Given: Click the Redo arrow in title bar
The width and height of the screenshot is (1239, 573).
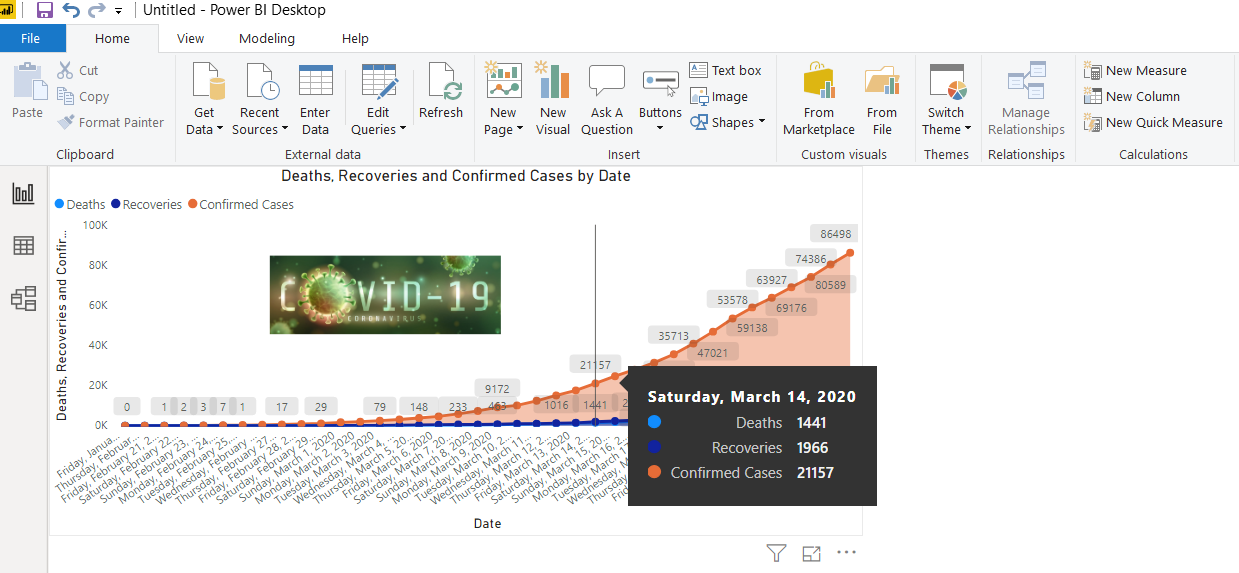Looking at the screenshot, I should [x=96, y=10].
